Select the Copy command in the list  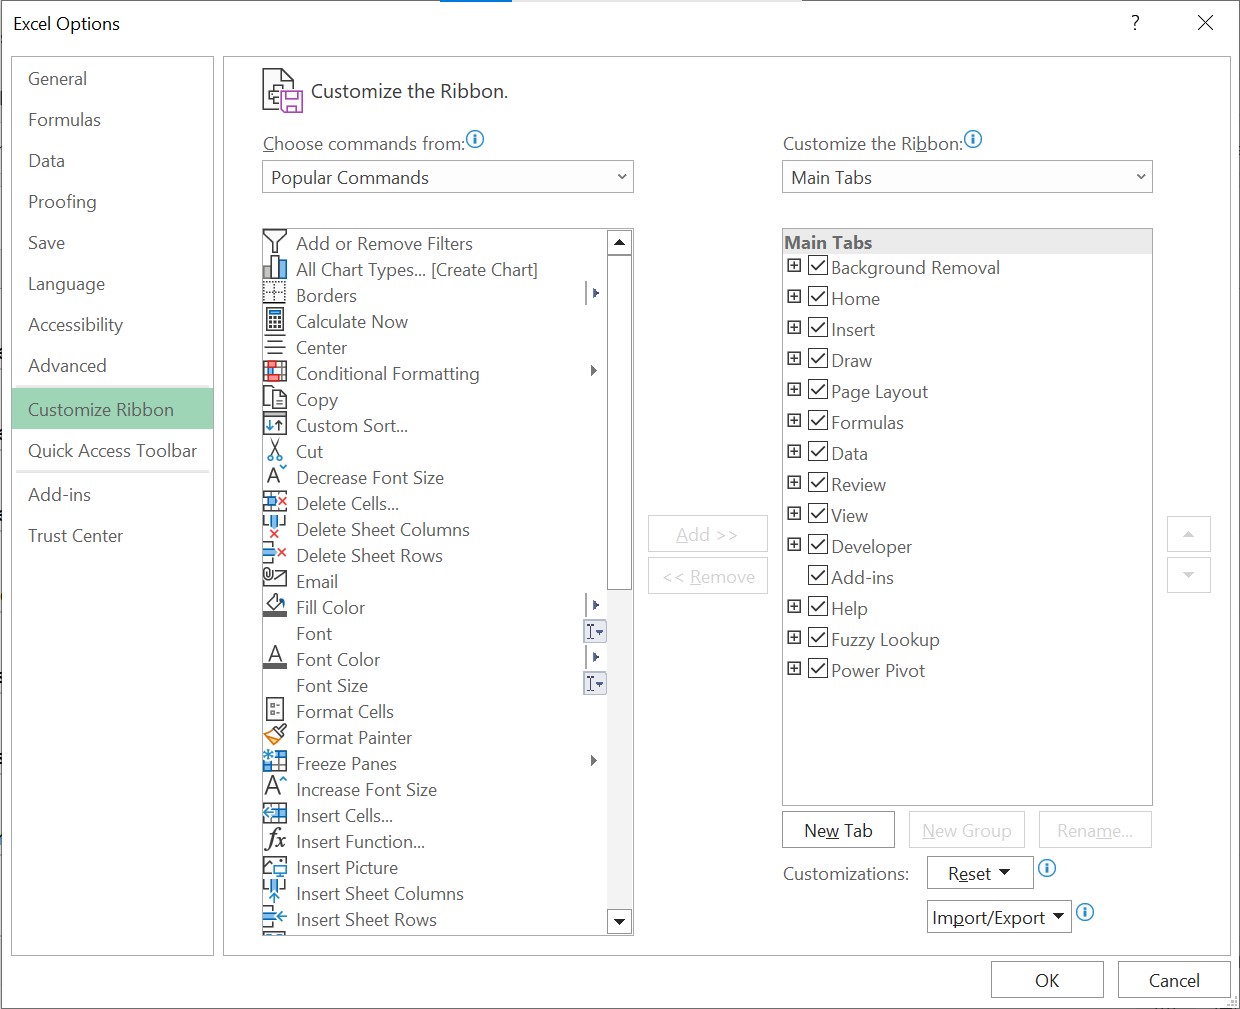coord(316,399)
